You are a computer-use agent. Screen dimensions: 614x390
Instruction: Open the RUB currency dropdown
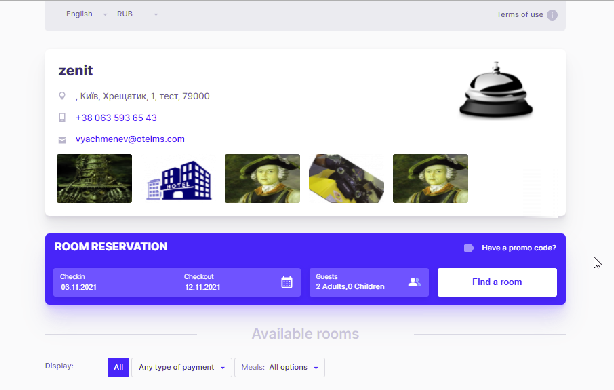coord(137,14)
